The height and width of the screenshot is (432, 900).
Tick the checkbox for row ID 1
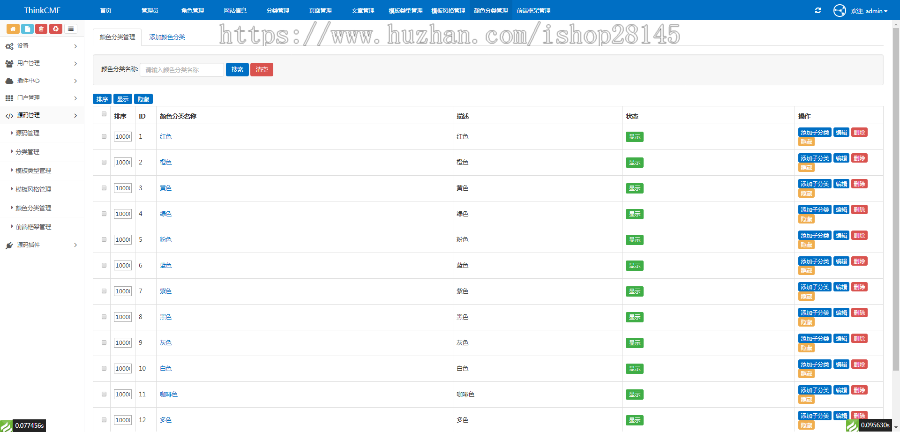pos(104,137)
